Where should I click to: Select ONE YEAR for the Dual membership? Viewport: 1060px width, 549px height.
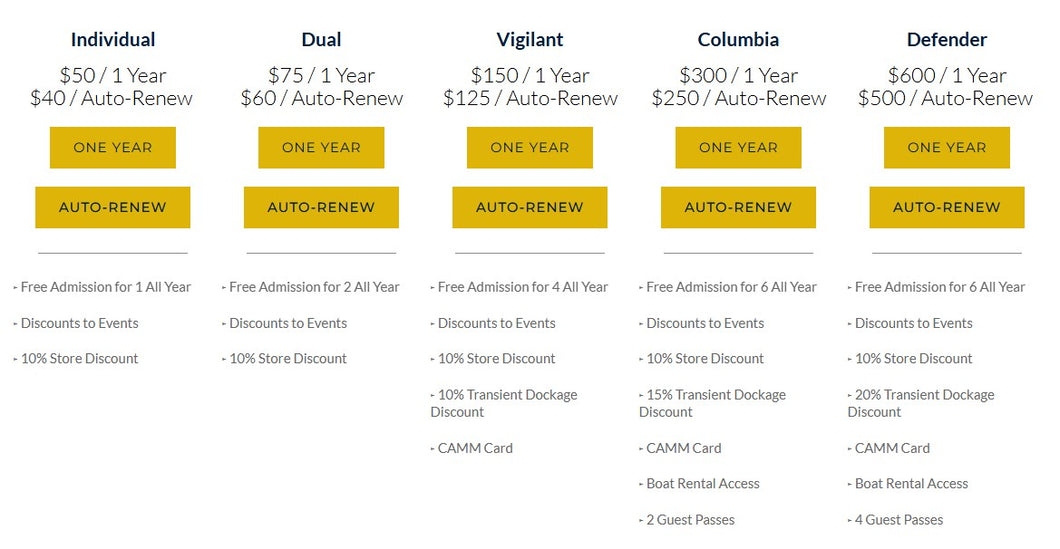coord(321,147)
